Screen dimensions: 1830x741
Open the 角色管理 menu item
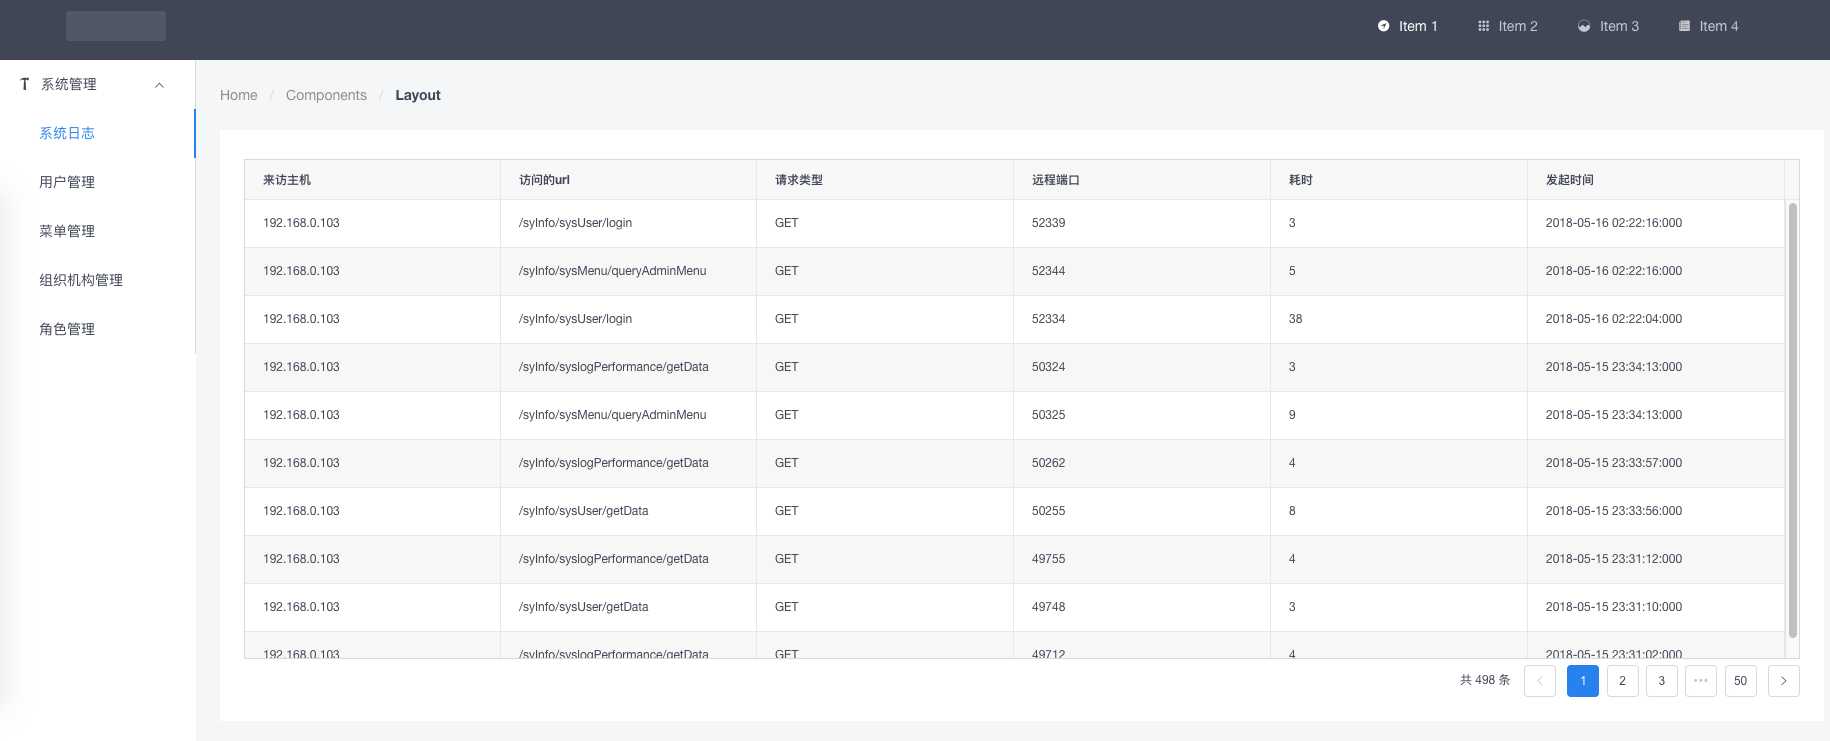coord(97,329)
